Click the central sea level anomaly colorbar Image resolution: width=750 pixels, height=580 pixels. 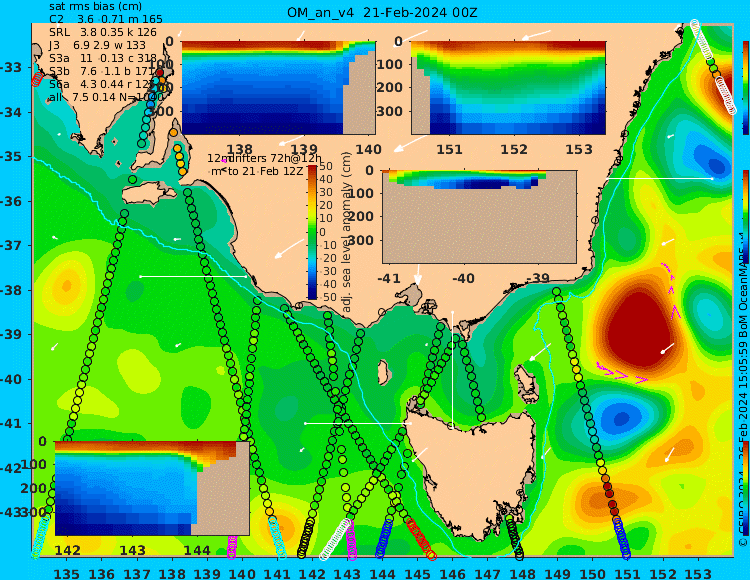312,232
